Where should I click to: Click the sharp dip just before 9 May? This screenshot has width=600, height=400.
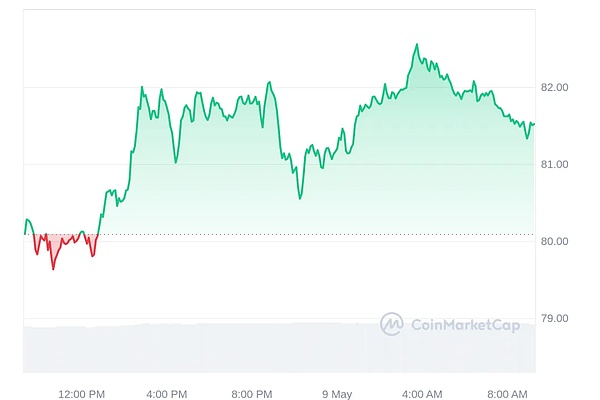point(299,198)
